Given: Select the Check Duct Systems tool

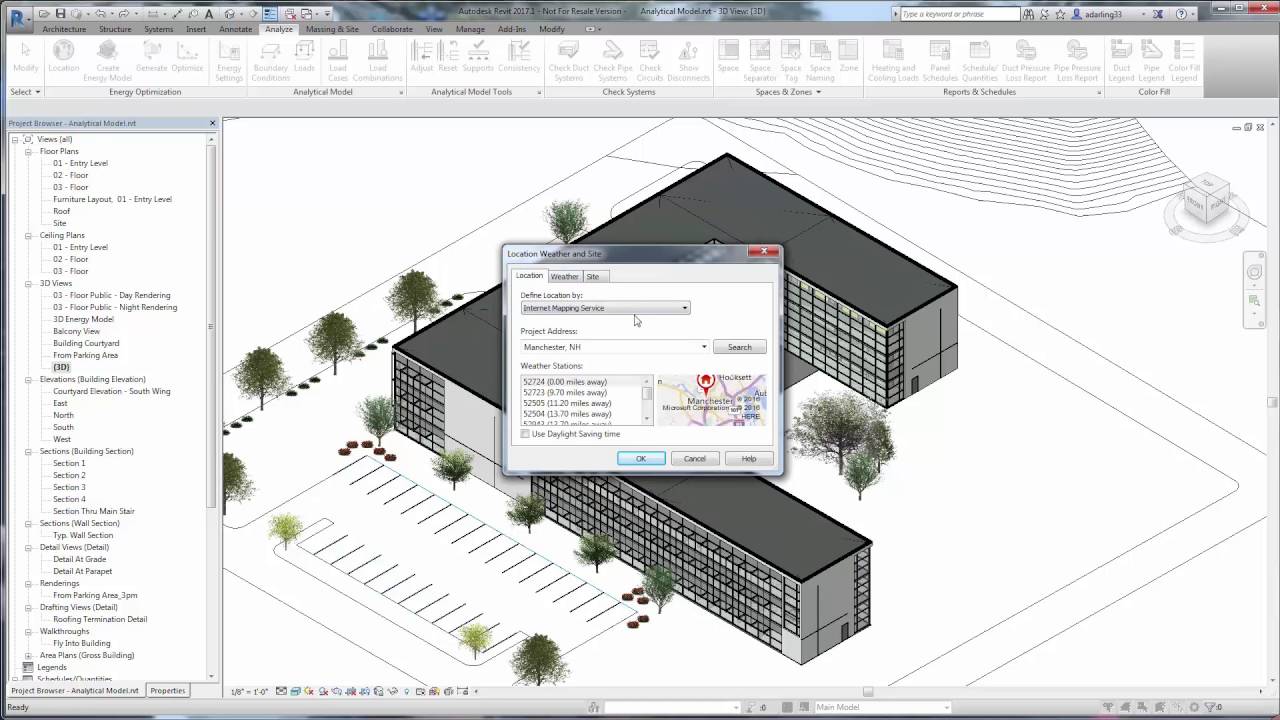Looking at the screenshot, I should [568, 57].
